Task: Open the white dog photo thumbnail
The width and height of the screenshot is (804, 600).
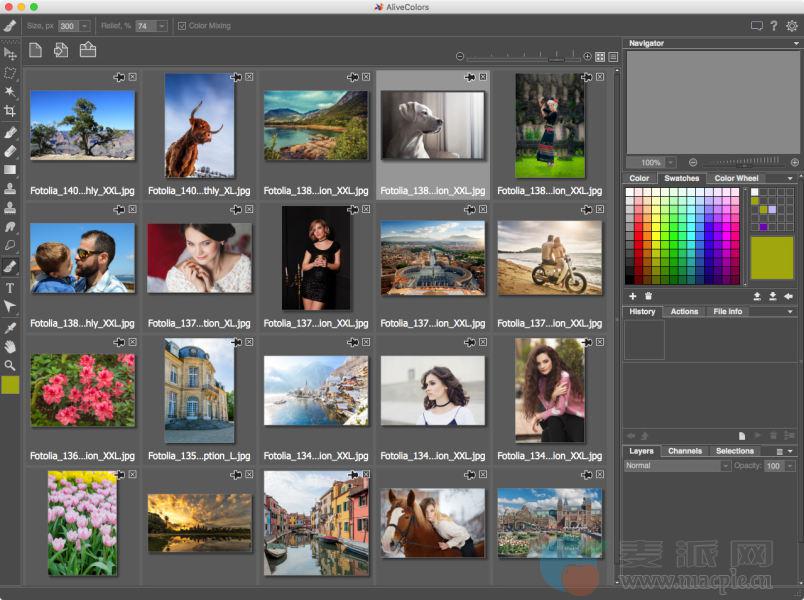Action: click(432, 125)
